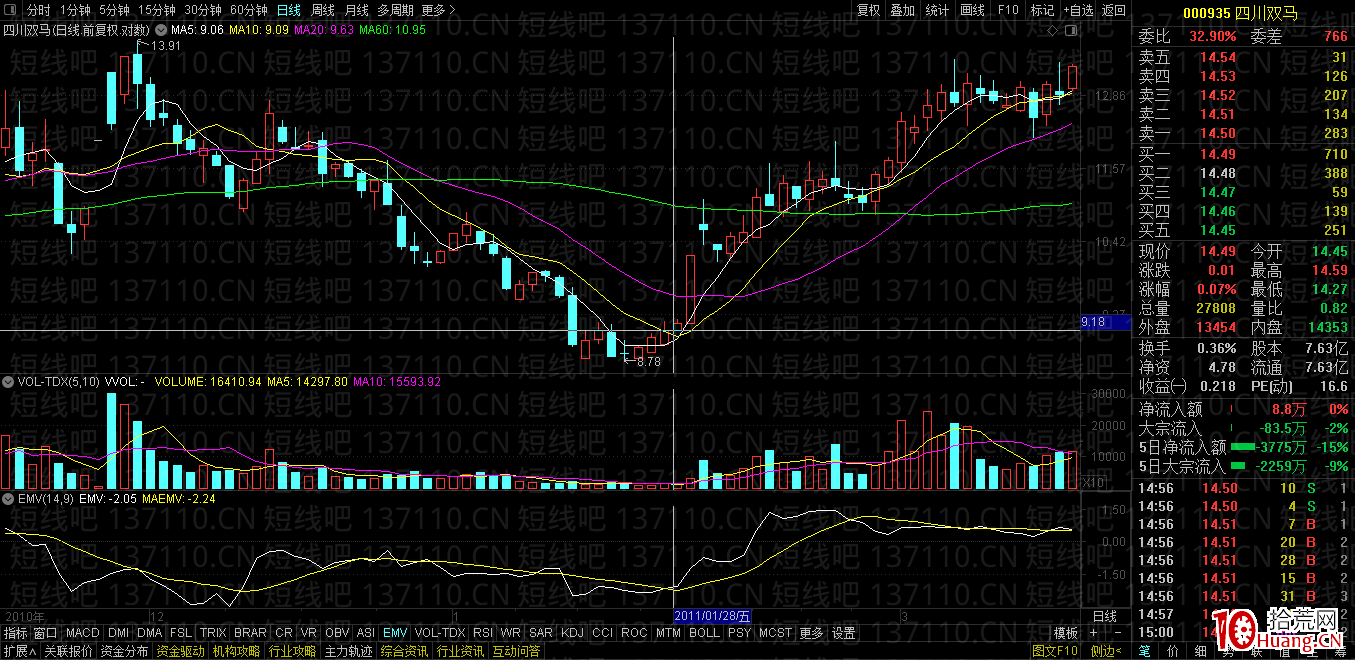Image resolution: width=1355 pixels, height=660 pixels.
Task: Select the 日线 daily period
Action: [x=289, y=10]
